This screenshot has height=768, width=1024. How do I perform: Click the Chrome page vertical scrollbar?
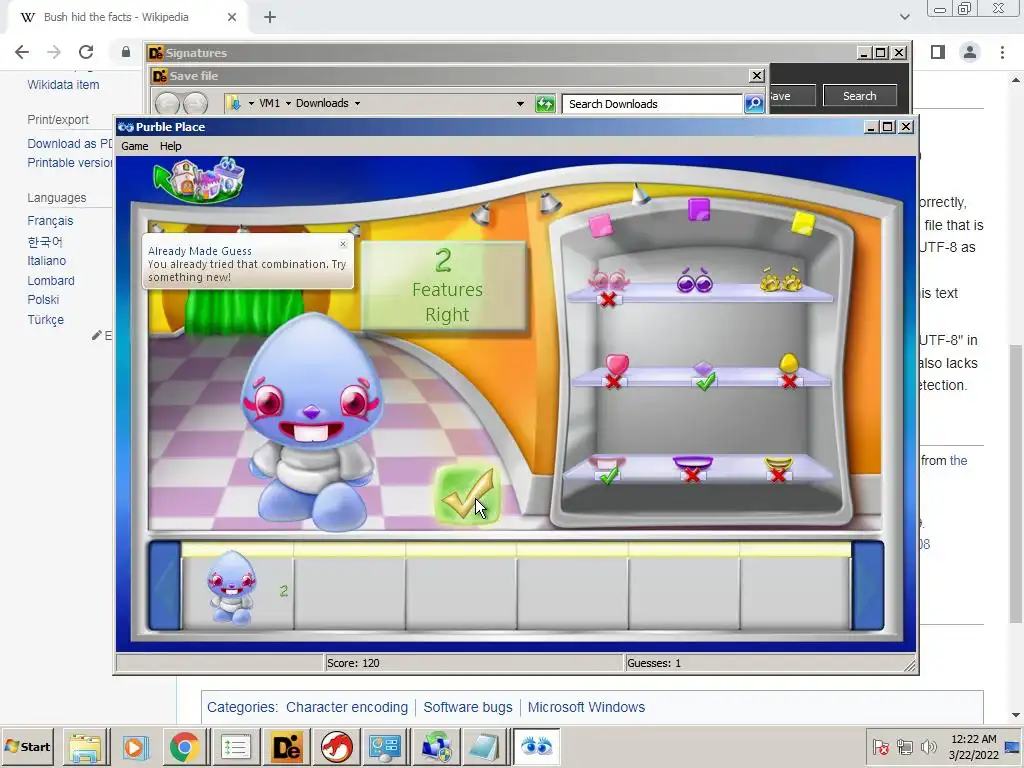(x=1016, y=483)
